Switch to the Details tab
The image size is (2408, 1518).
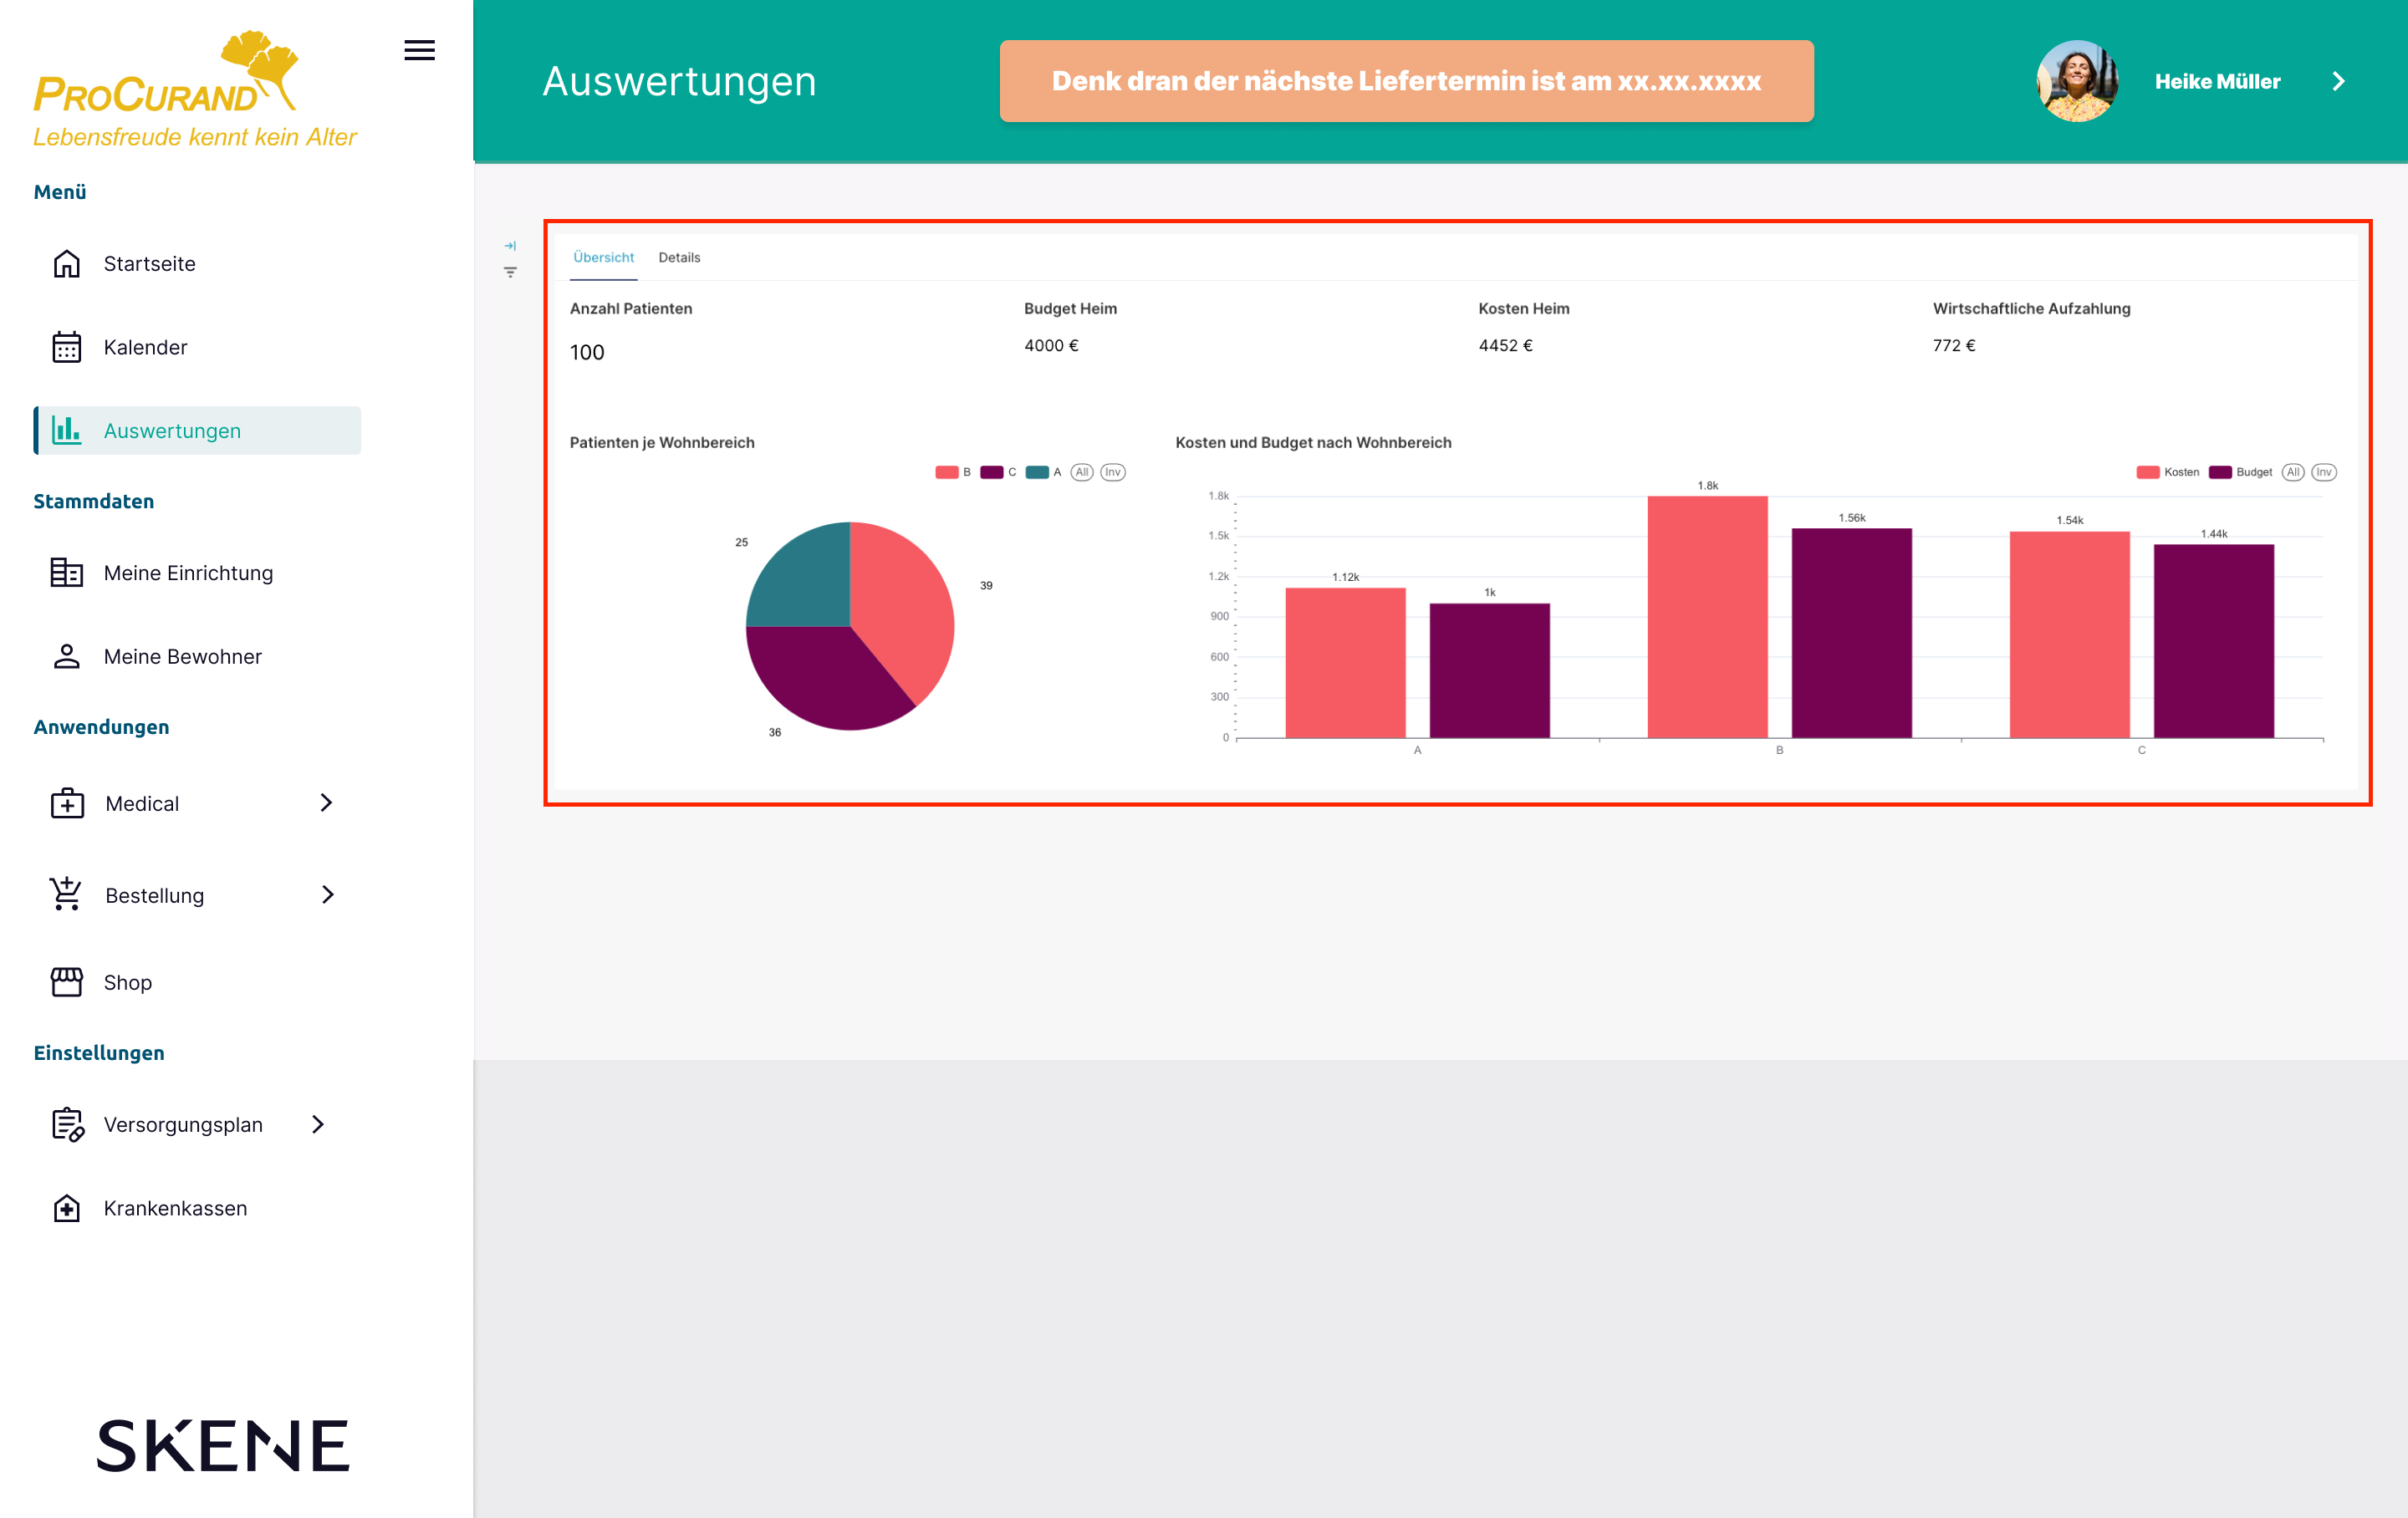680,257
